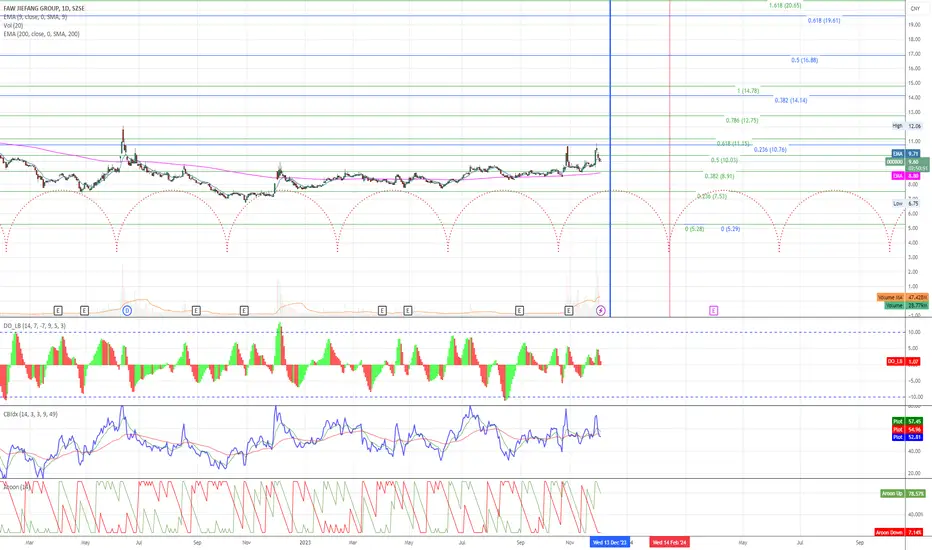The width and height of the screenshot is (932, 550).
Task: Click the Fib label 0.618 (19.61)
Action: coord(824,20)
